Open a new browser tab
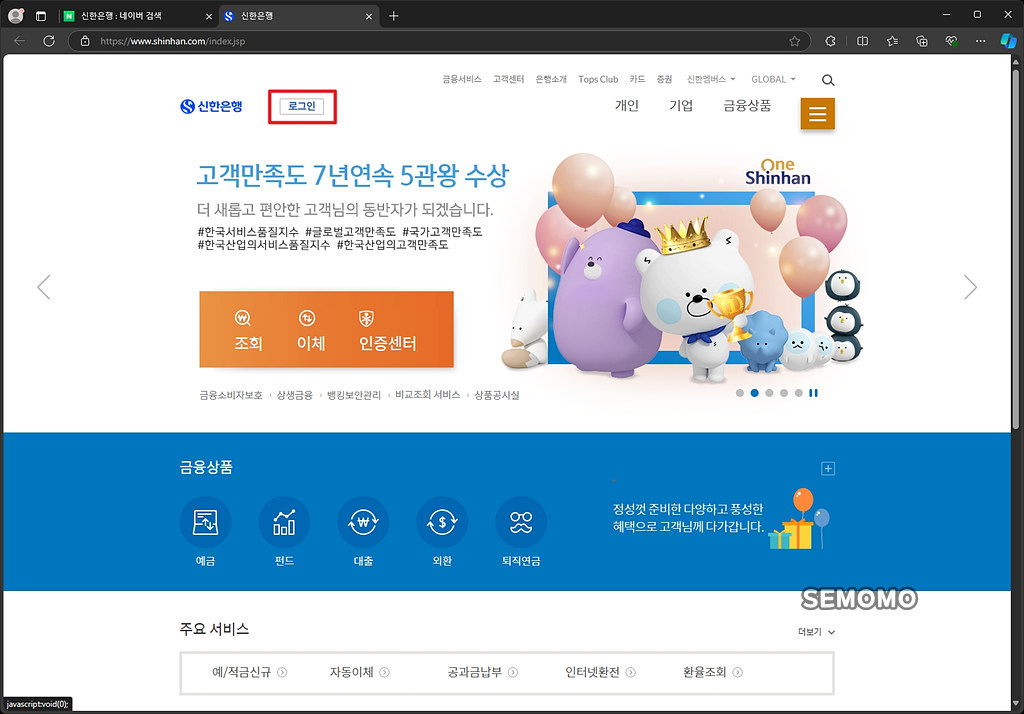 394,16
